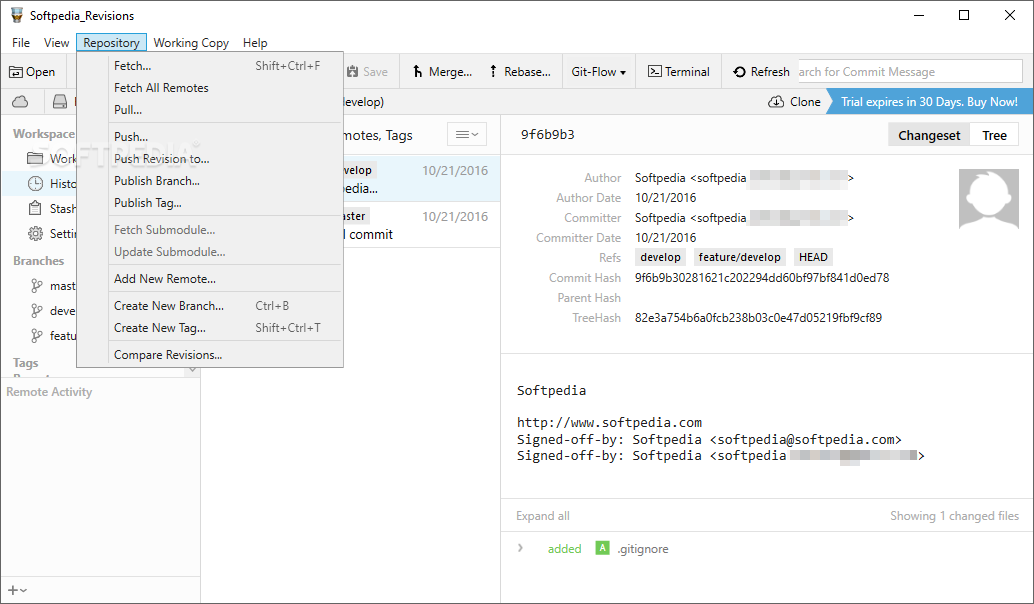Open the File menu
1034x604 pixels.
point(20,43)
